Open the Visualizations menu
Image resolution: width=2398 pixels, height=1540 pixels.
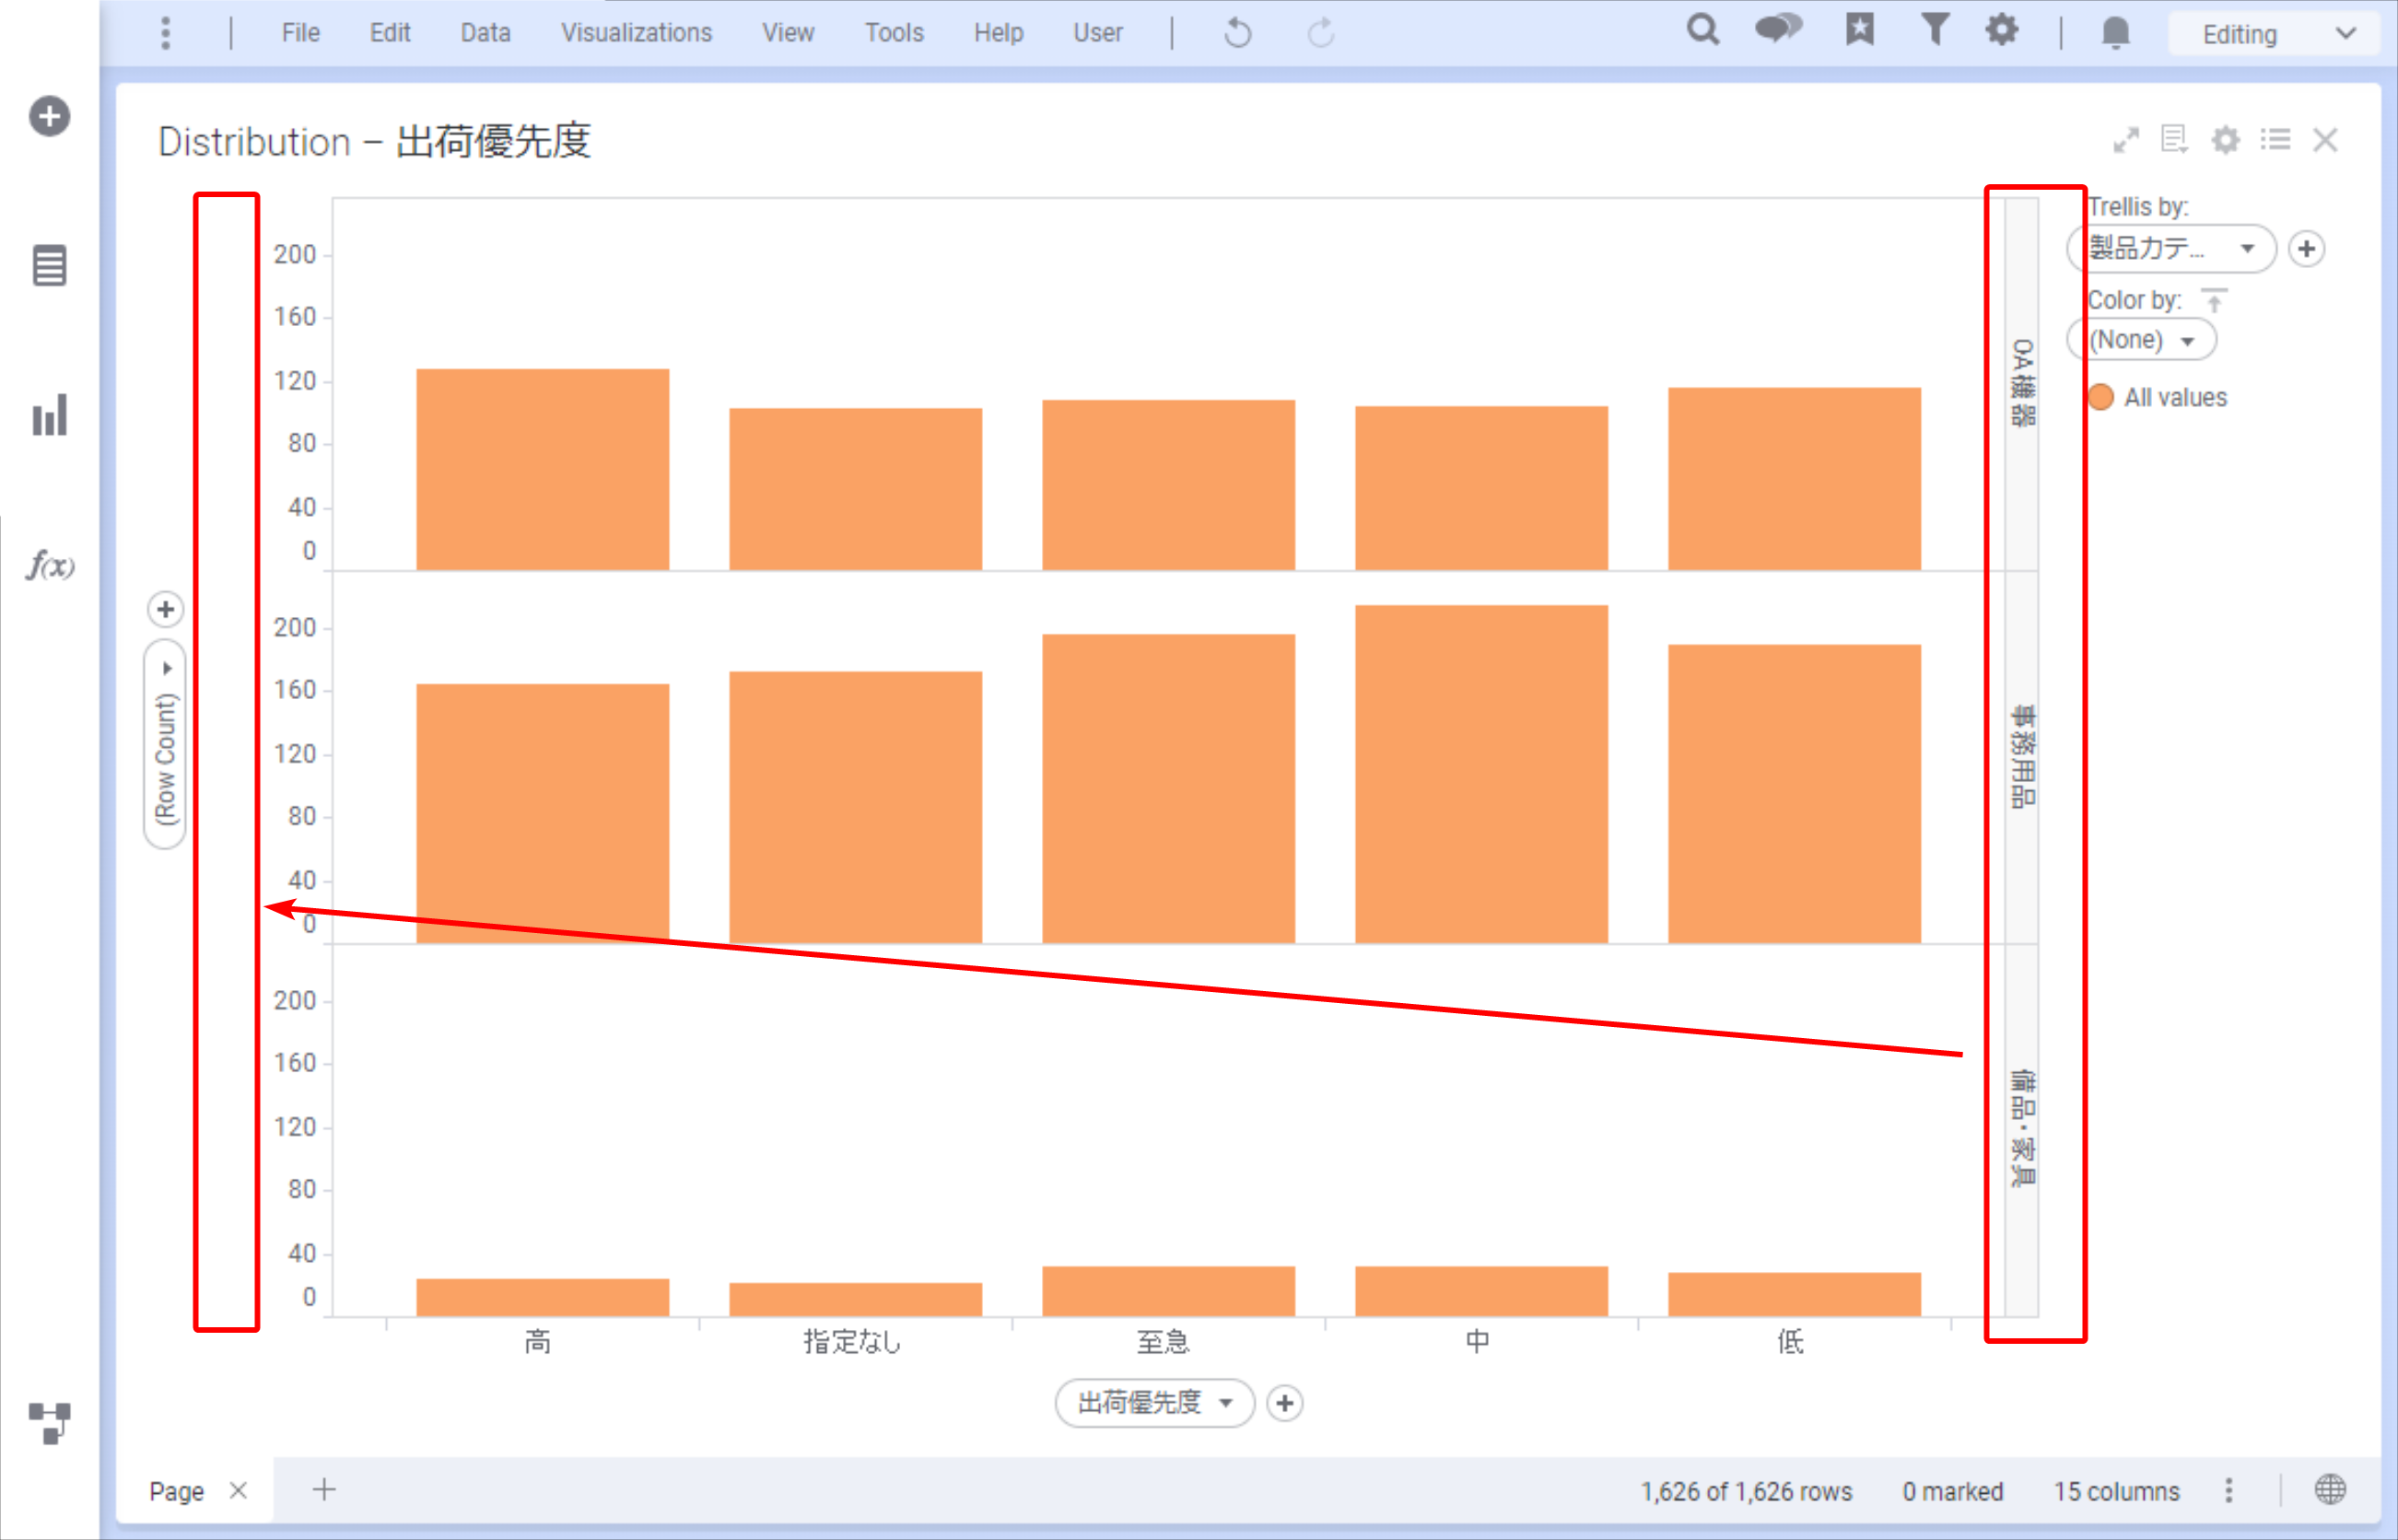(636, 33)
